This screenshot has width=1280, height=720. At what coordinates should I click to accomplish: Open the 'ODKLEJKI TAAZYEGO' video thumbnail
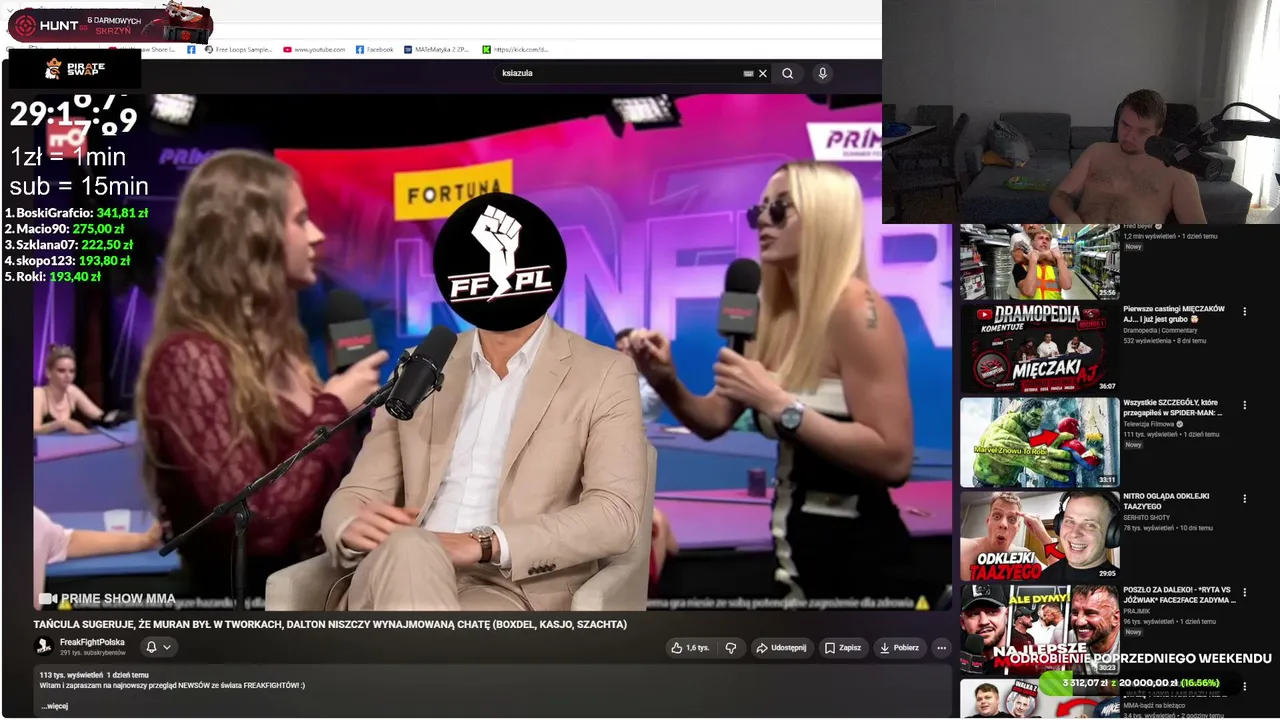tap(1040, 536)
